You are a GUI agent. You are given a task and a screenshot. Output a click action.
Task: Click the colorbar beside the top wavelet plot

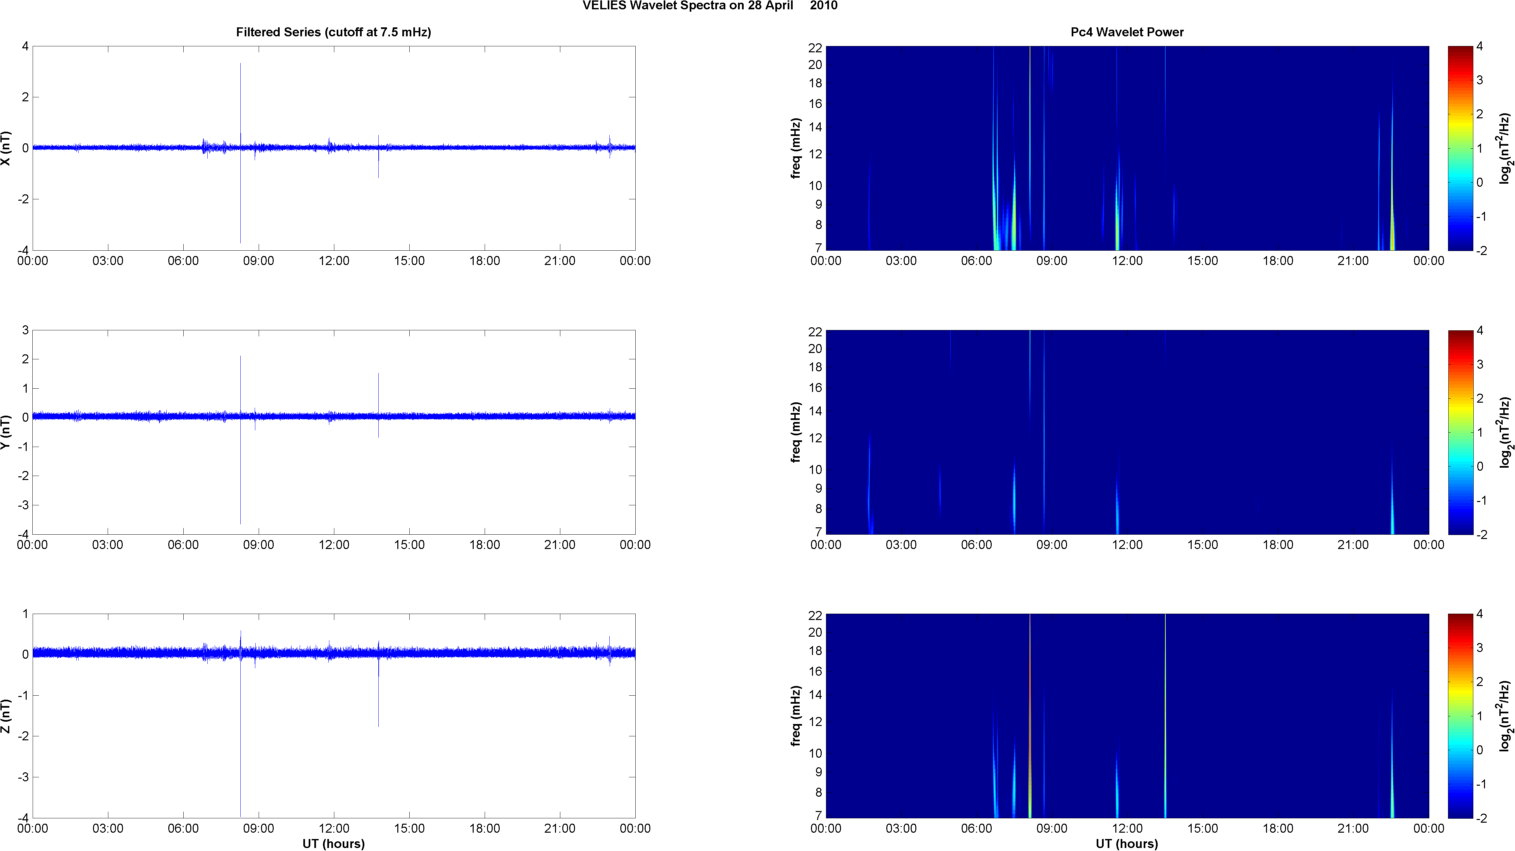point(1460,148)
